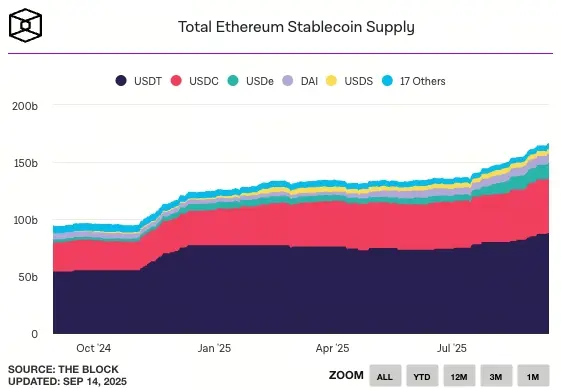Click the 200b y-axis label
This screenshot has width=561, height=390.
[25, 106]
